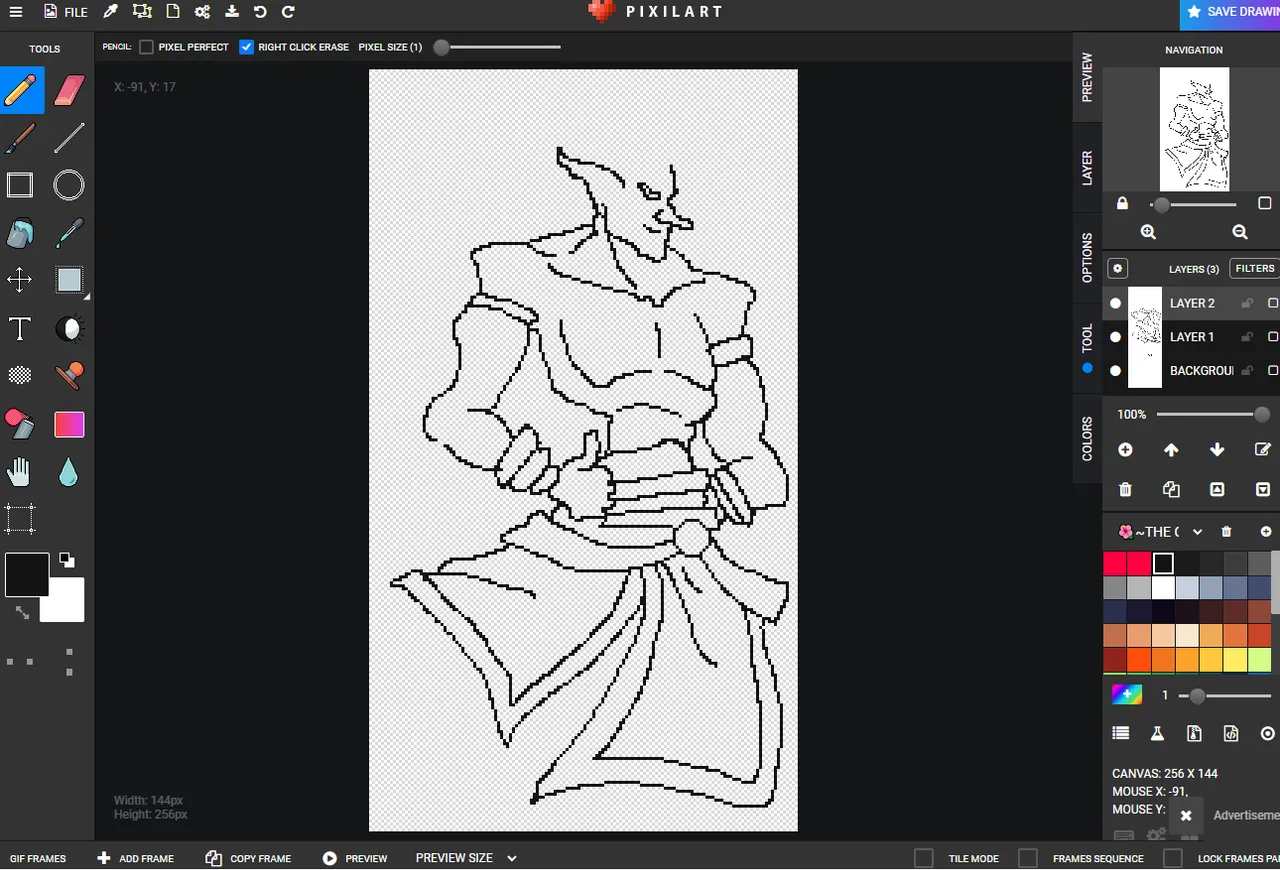Click the Resize canvas icon in top toolbar
Viewport: 1280px width, 870px height.
pos(142,12)
